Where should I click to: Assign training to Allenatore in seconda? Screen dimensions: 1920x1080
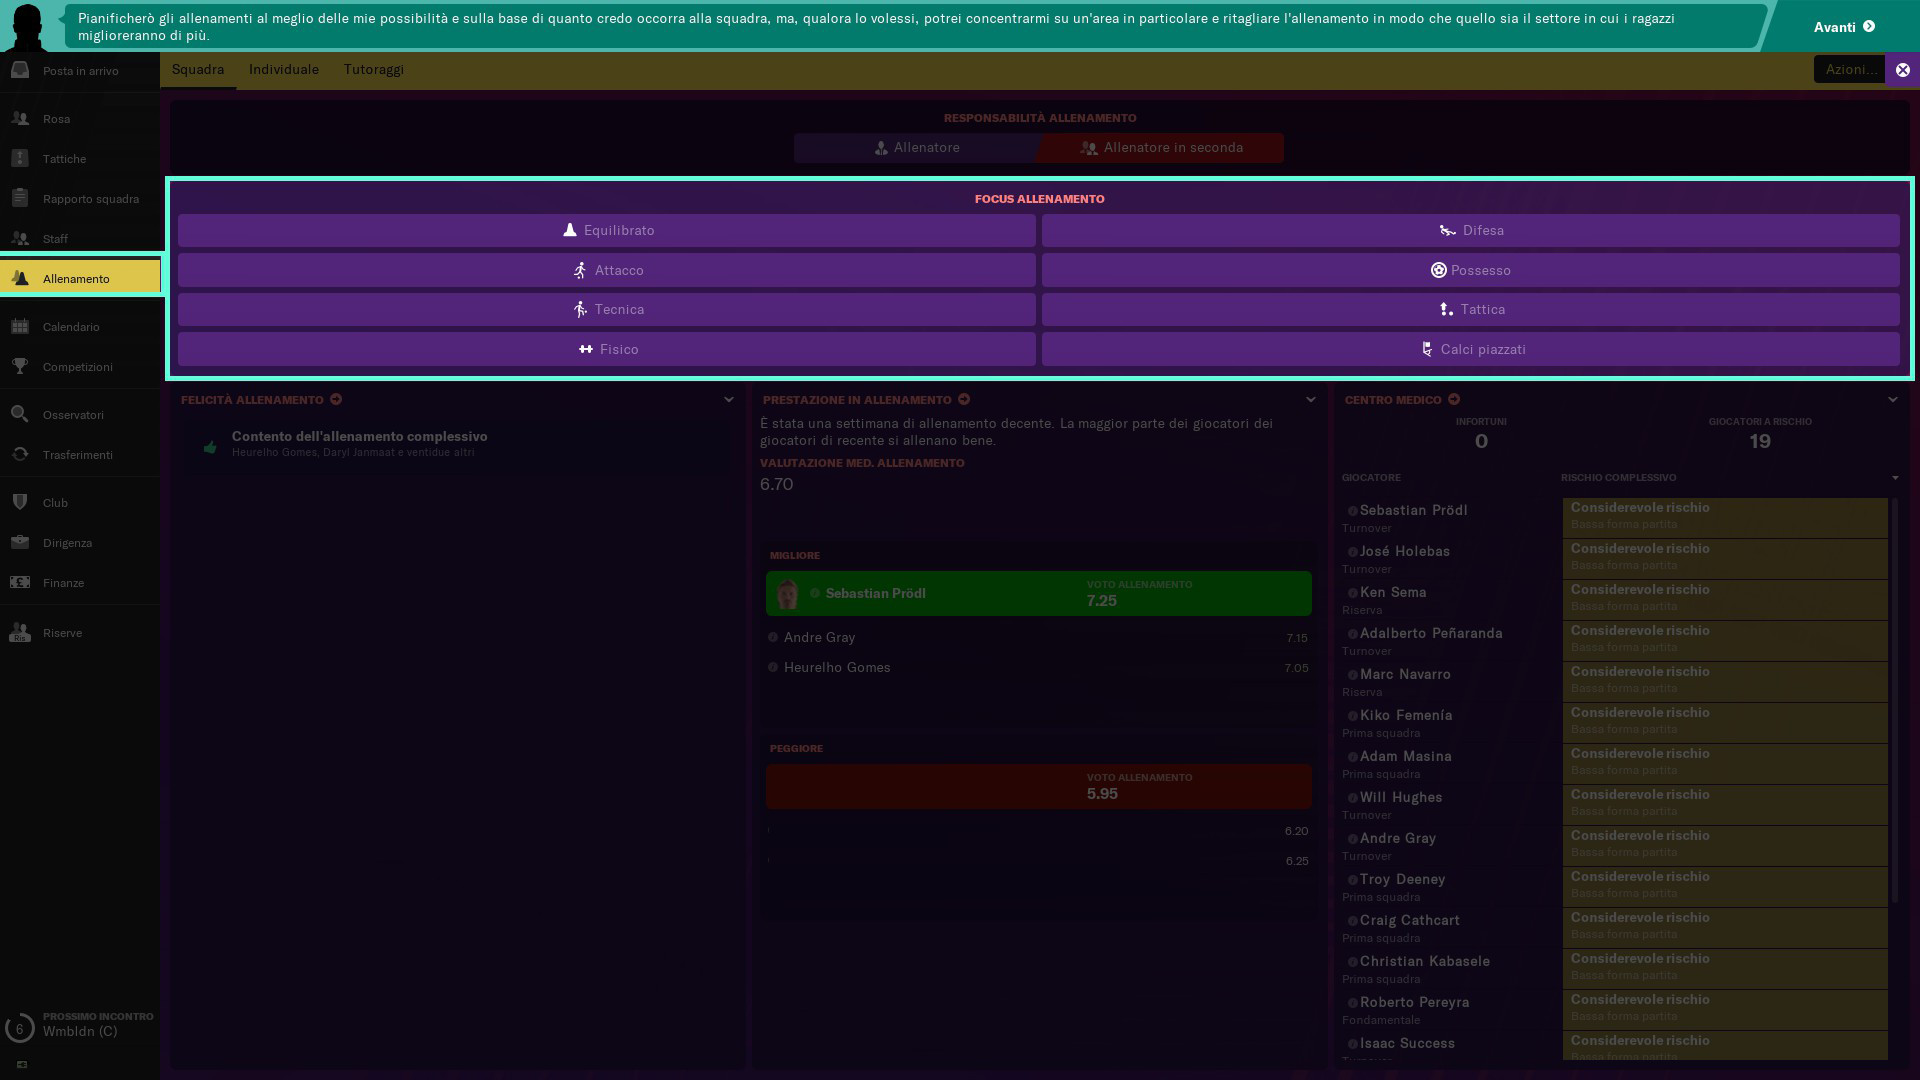(1161, 148)
